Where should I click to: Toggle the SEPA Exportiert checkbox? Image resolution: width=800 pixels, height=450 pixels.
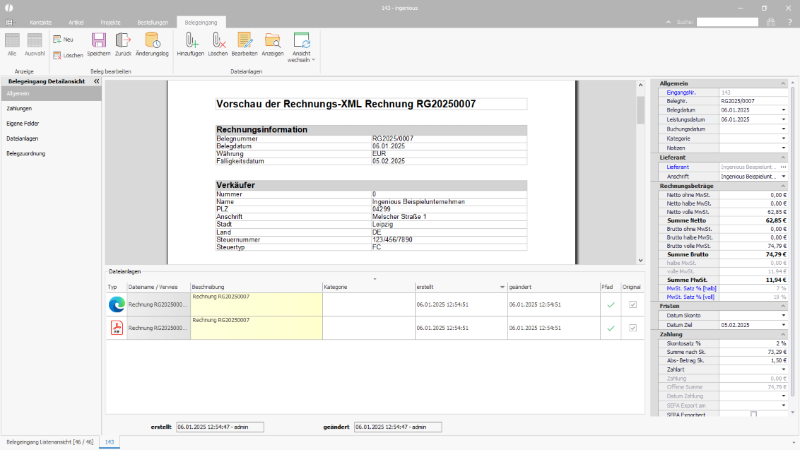754,414
